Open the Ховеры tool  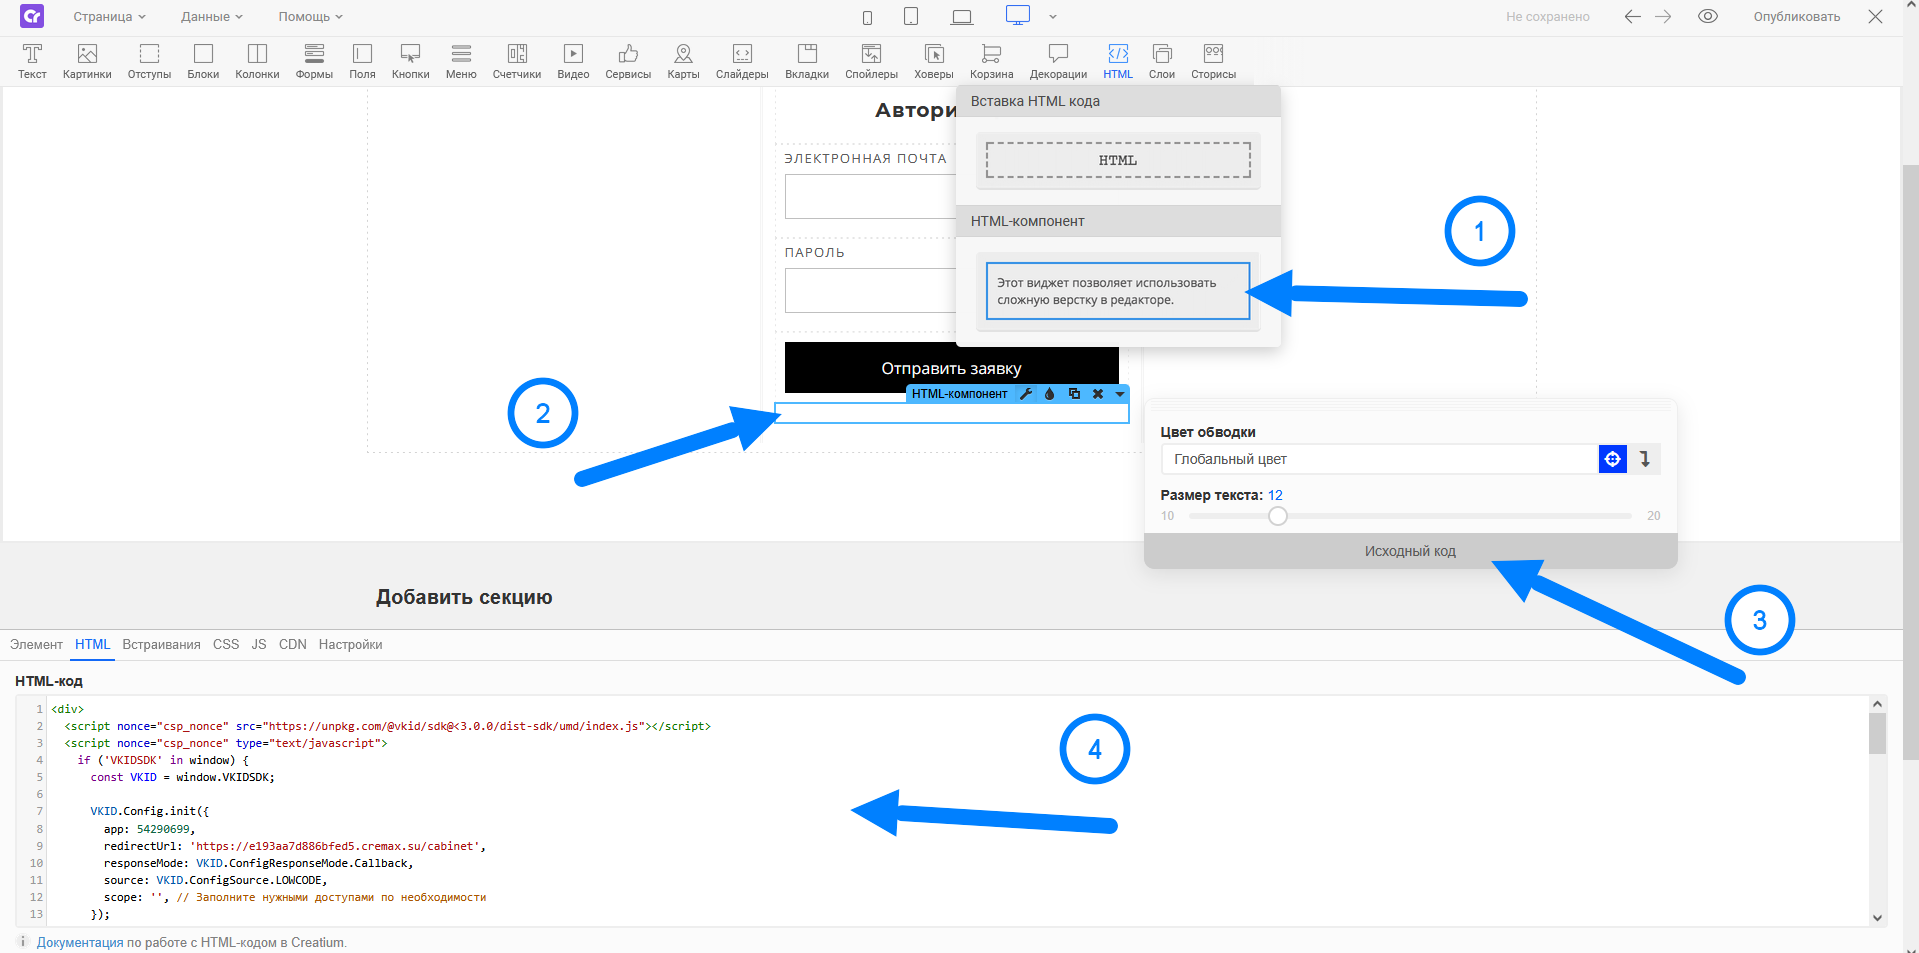(934, 60)
